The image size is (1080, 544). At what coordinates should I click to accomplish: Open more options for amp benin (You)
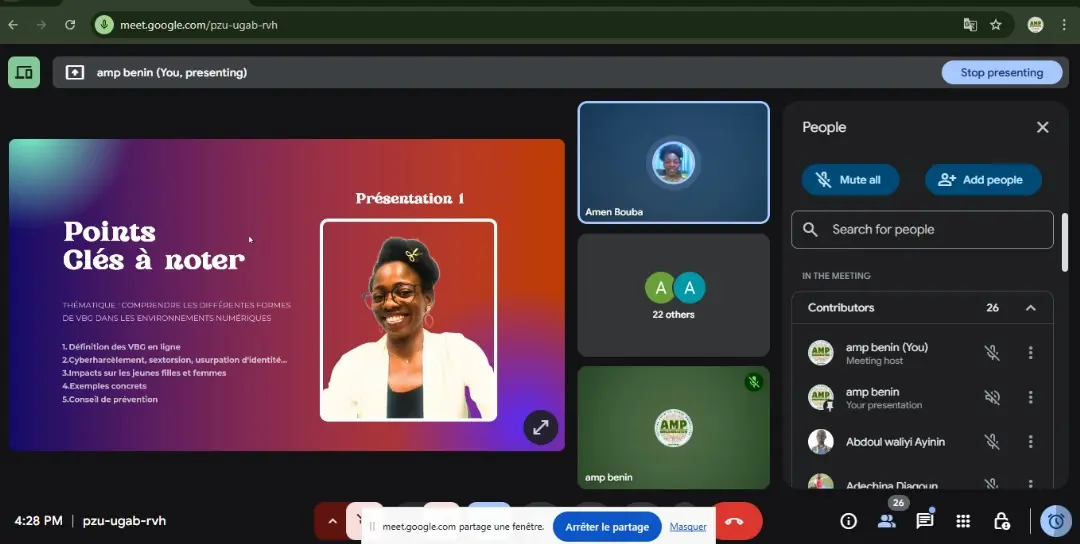(x=1030, y=353)
